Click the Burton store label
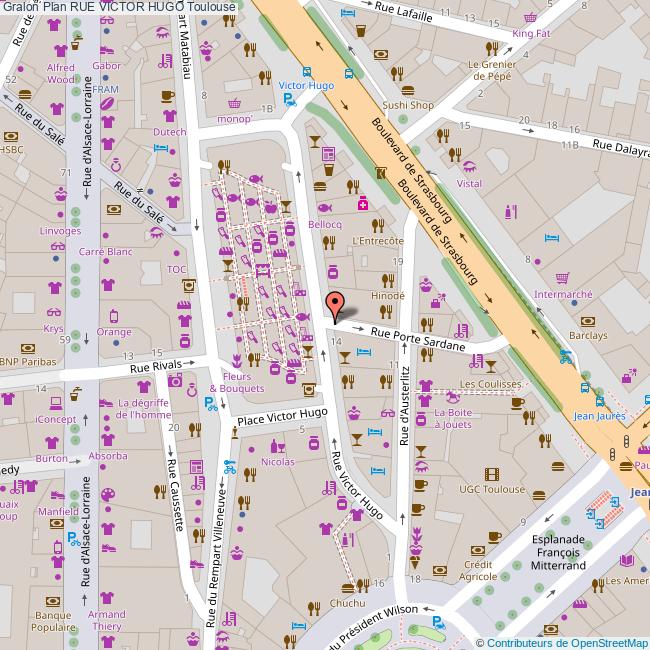Screen dimensions: 650x650 click(51, 458)
